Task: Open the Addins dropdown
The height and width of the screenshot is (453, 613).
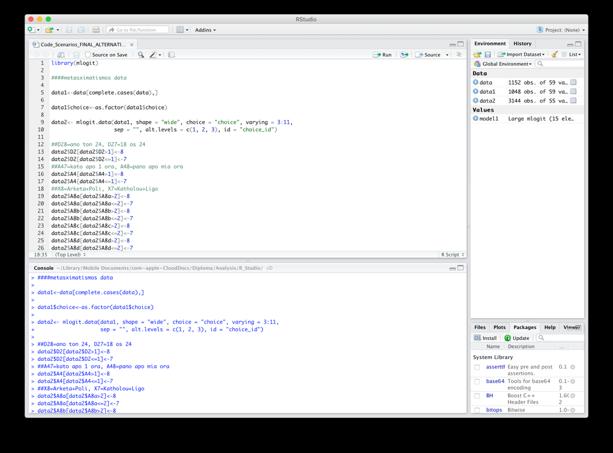Action: 205,30
